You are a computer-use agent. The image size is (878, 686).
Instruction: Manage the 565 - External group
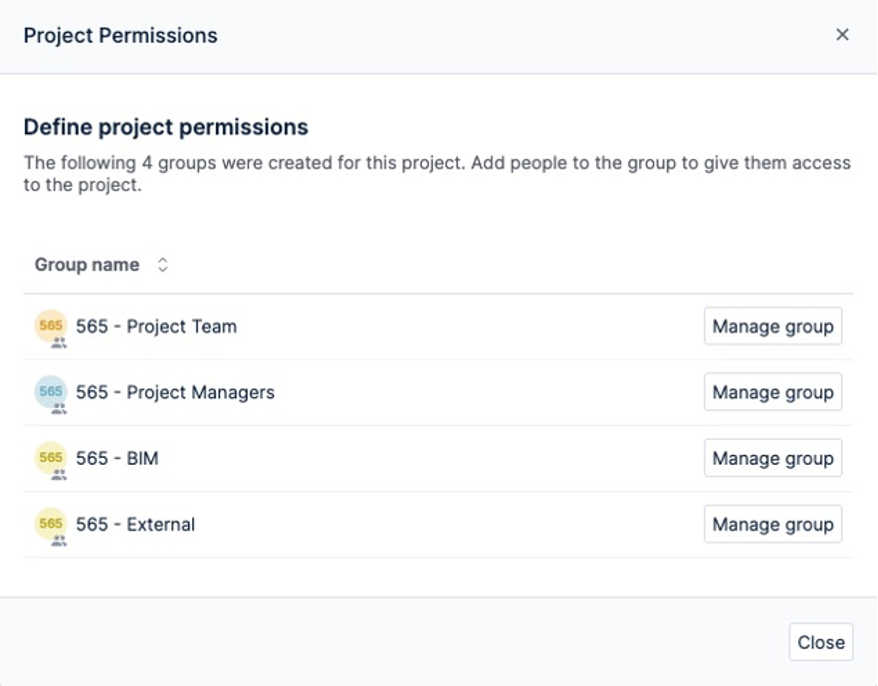coord(772,524)
